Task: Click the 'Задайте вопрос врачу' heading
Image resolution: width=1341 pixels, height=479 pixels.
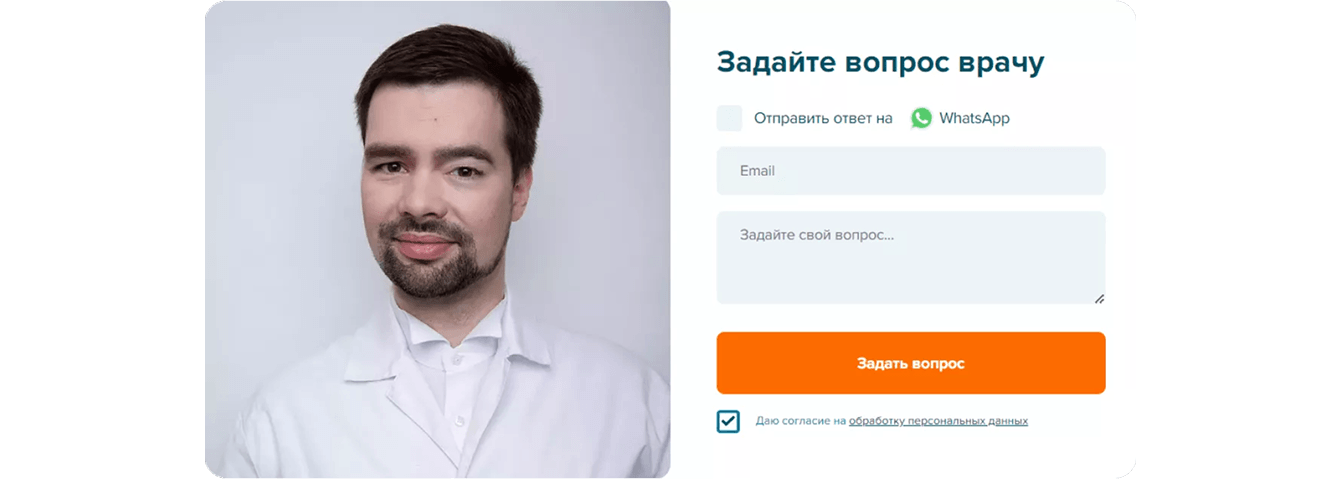Action: (880, 62)
